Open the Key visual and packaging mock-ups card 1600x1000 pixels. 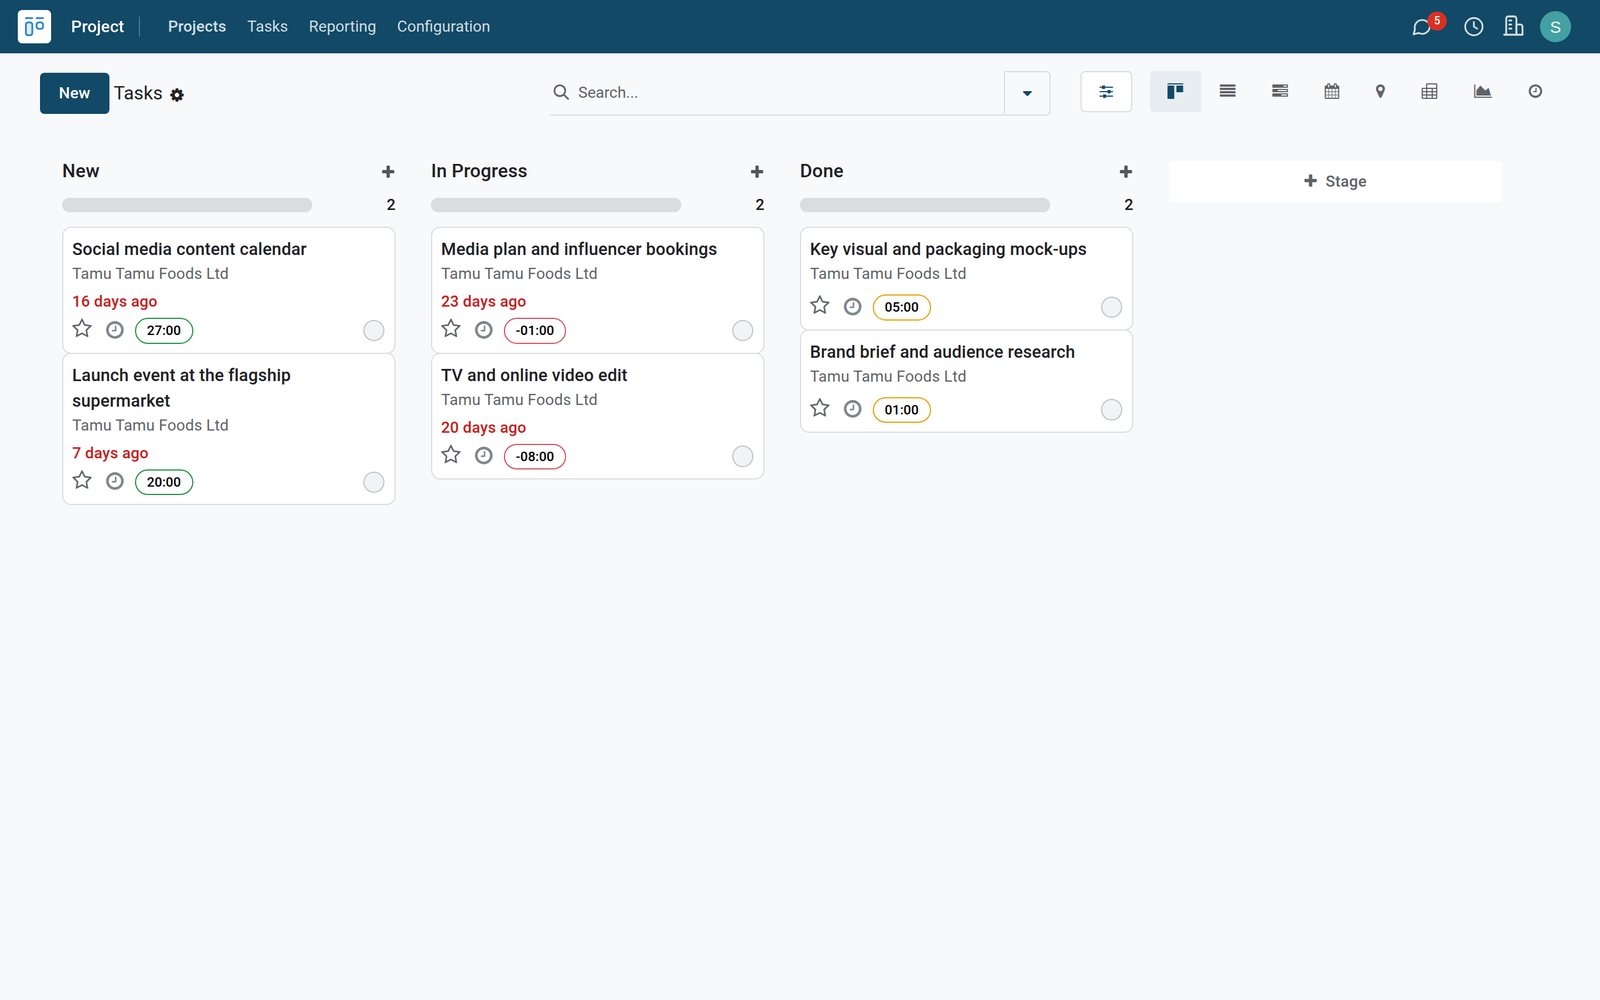click(x=966, y=278)
